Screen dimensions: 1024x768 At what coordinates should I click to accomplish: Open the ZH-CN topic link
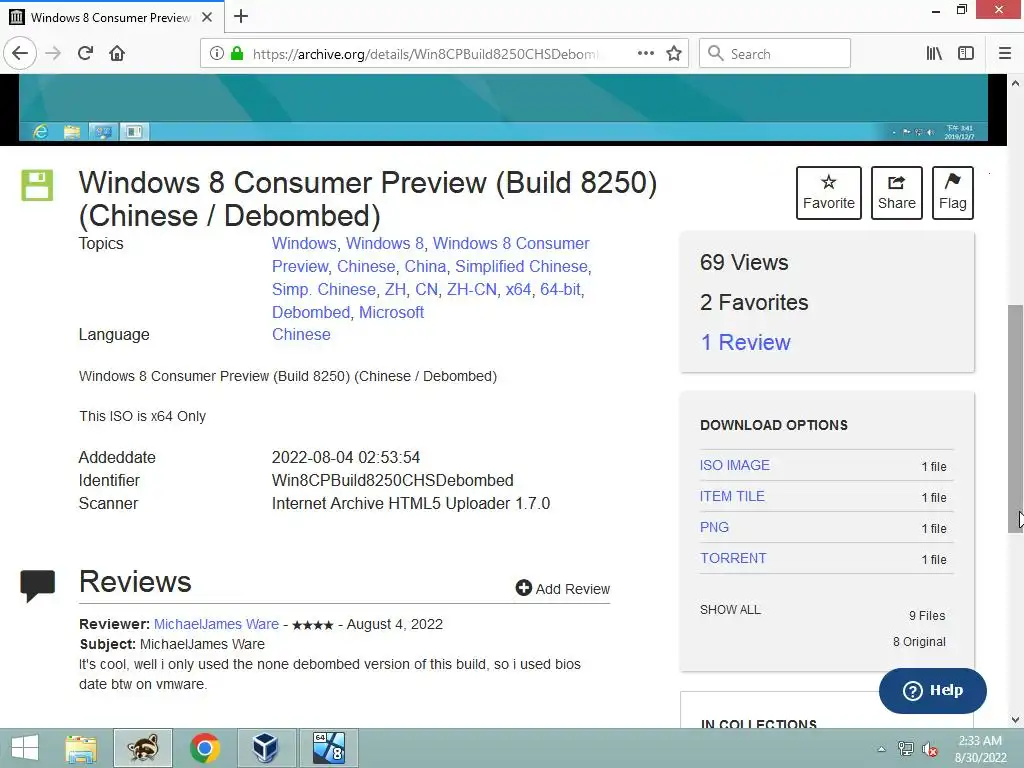tap(472, 289)
